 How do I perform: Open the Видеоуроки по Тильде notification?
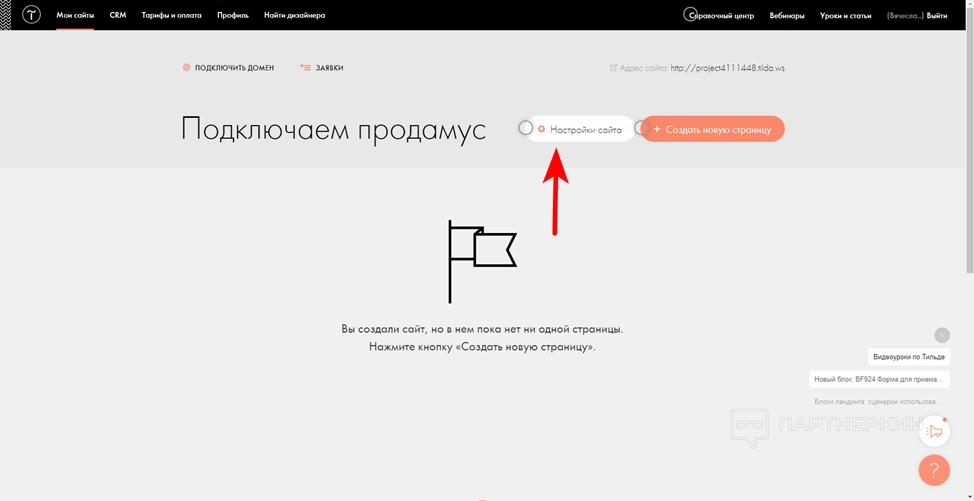908,357
